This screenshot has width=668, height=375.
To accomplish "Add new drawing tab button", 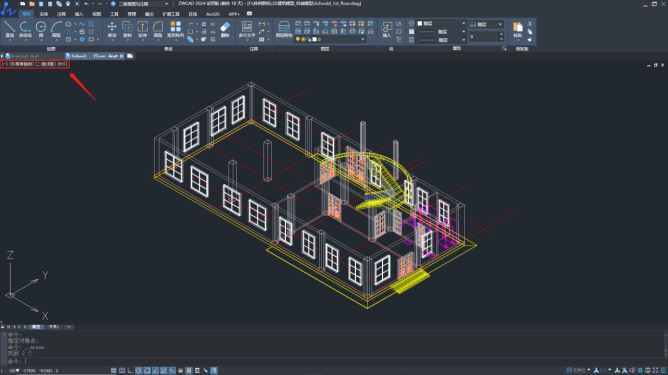I will pos(130,56).
